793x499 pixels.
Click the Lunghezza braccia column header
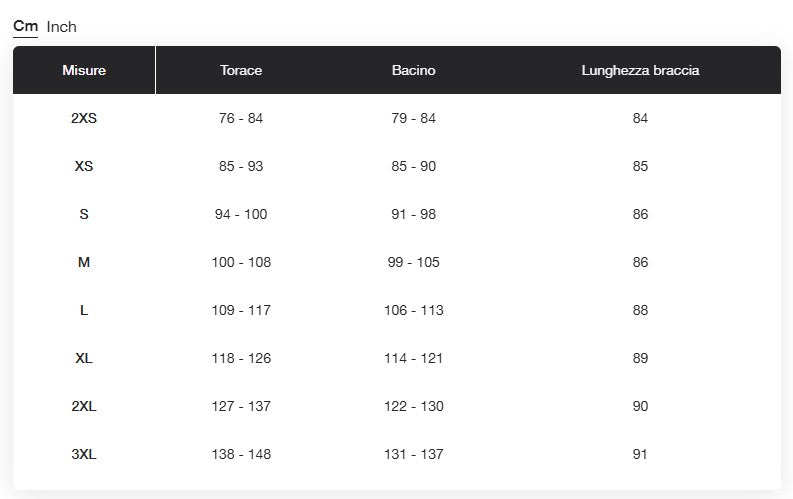click(x=640, y=70)
